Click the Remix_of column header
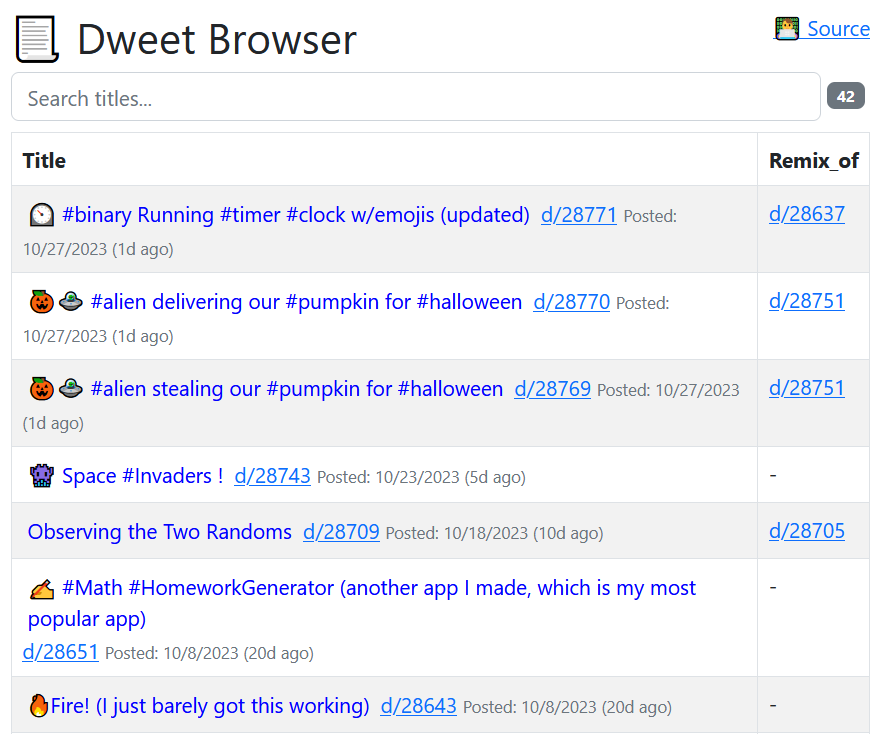 (x=813, y=160)
